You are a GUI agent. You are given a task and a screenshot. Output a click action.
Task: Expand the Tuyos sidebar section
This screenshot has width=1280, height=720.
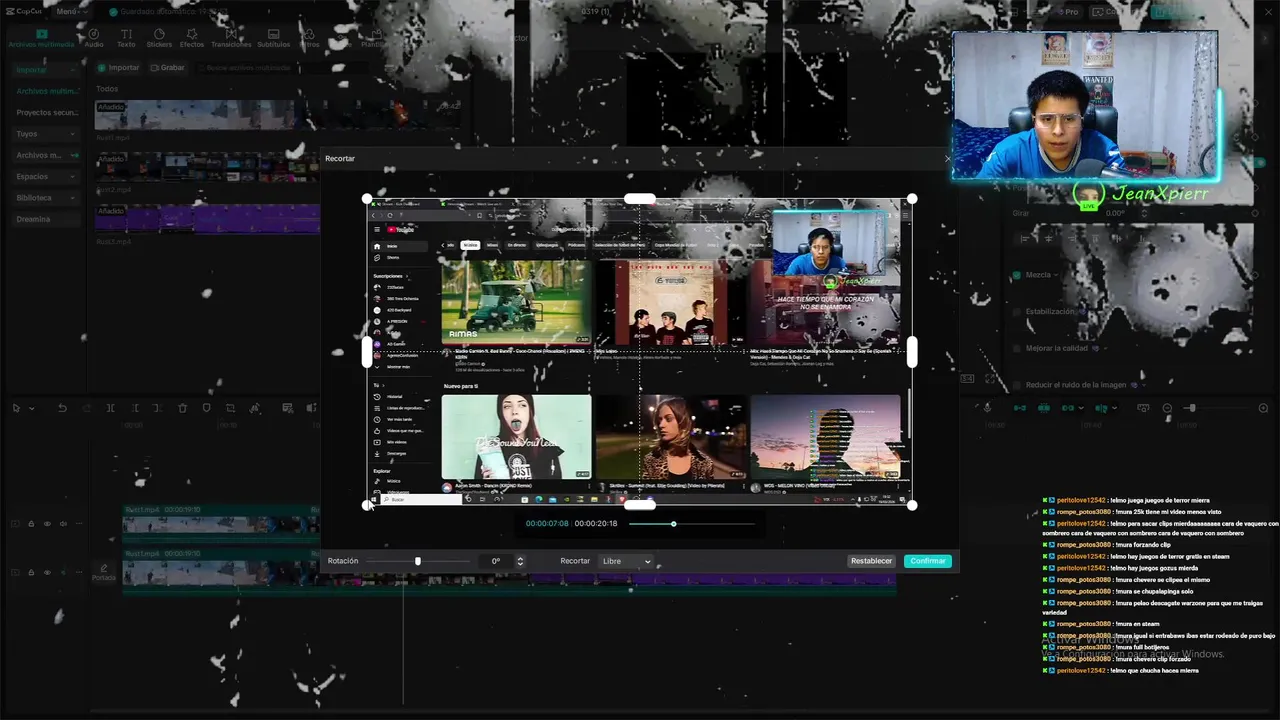click(46, 134)
